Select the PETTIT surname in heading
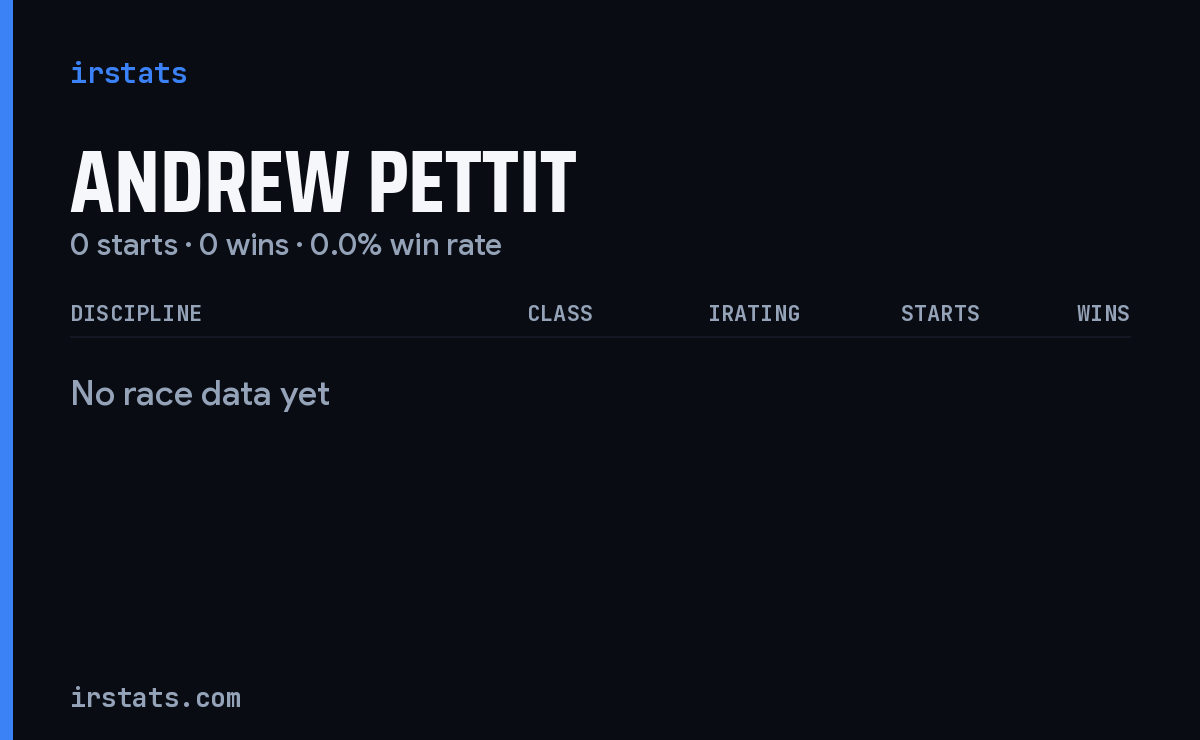Viewport: 1200px width, 740px height. pos(473,182)
